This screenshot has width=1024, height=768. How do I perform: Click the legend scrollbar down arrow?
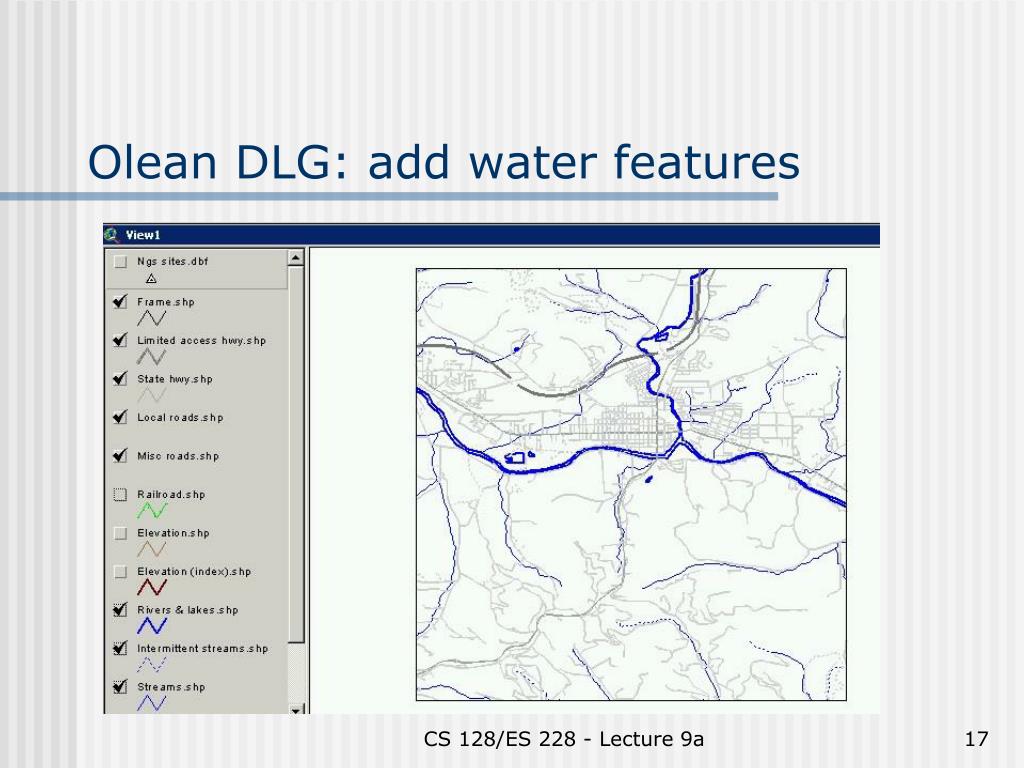coord(296,709)
